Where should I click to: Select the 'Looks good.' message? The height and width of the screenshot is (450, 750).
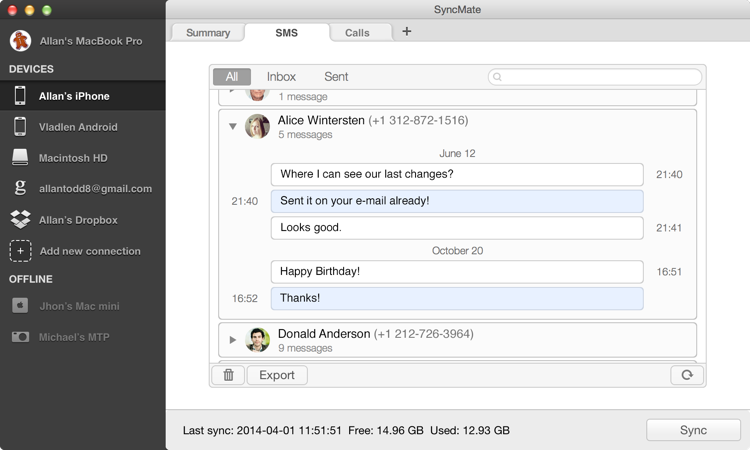[x=457, y=228]
